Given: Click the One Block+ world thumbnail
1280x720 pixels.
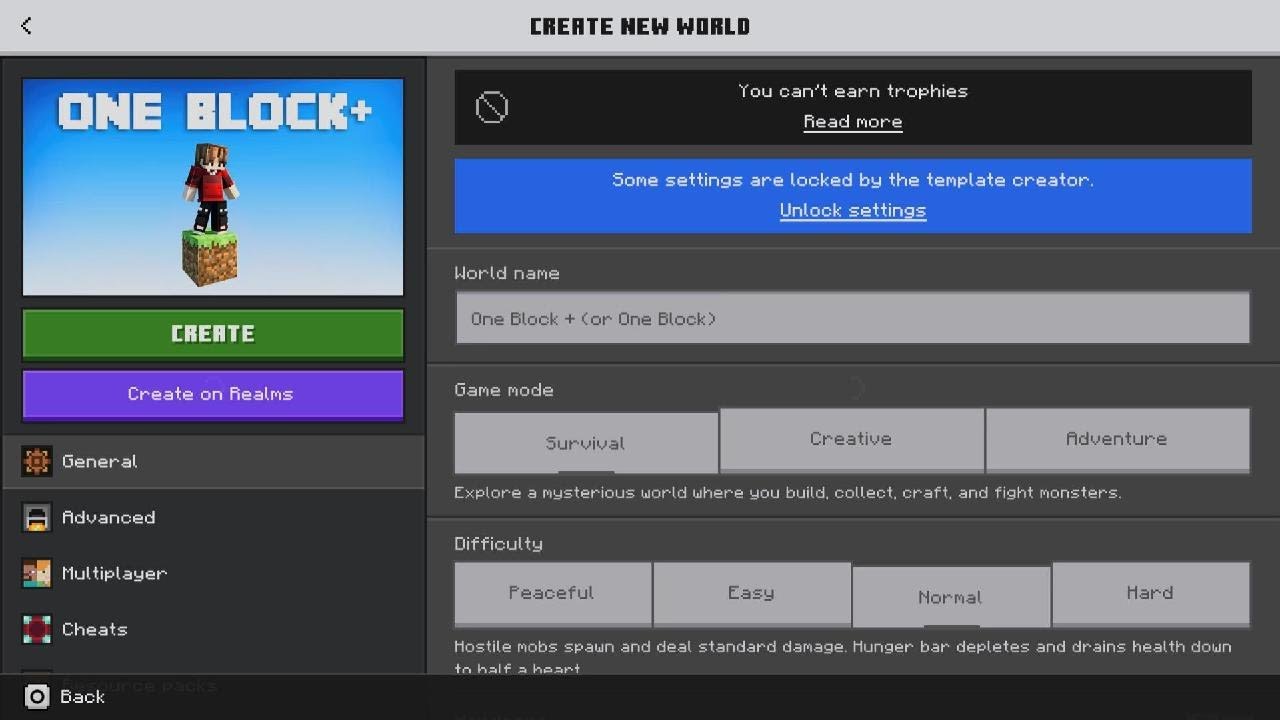Looking at the screenshot, I should coord(213,187).
